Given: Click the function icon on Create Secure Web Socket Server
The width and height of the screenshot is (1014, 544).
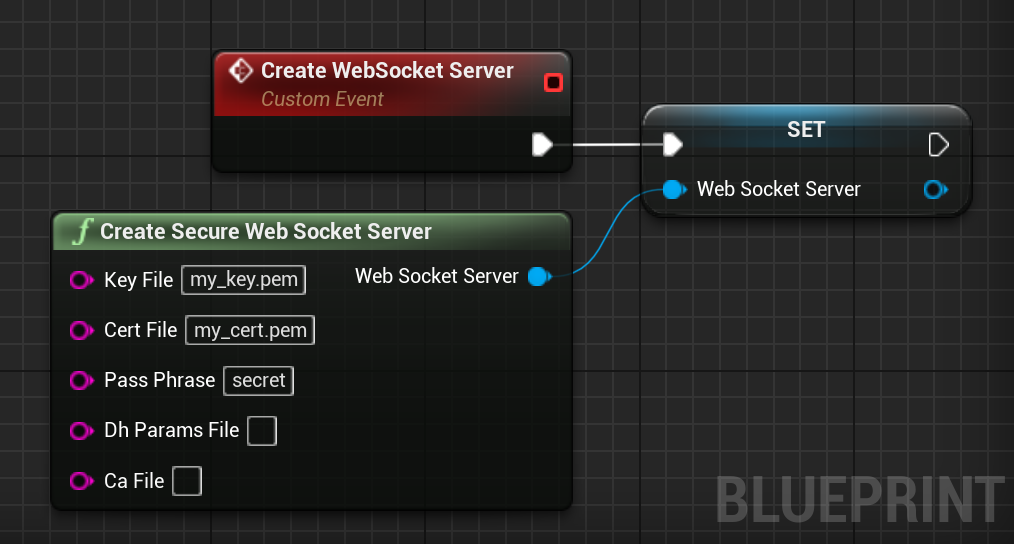Looking at the screenshot, I should coord(82,231).
